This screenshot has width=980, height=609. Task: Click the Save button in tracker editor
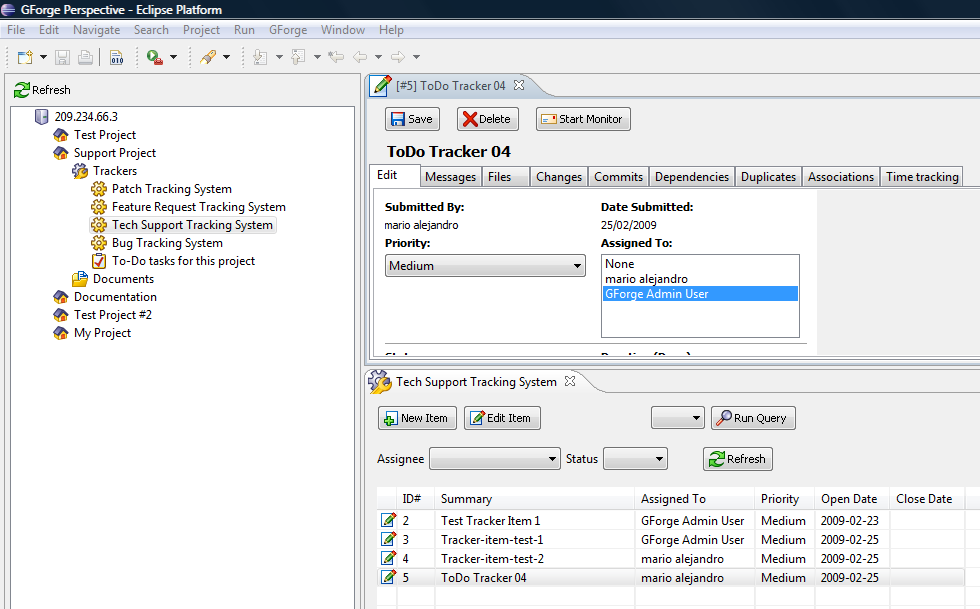click(412, 119)
